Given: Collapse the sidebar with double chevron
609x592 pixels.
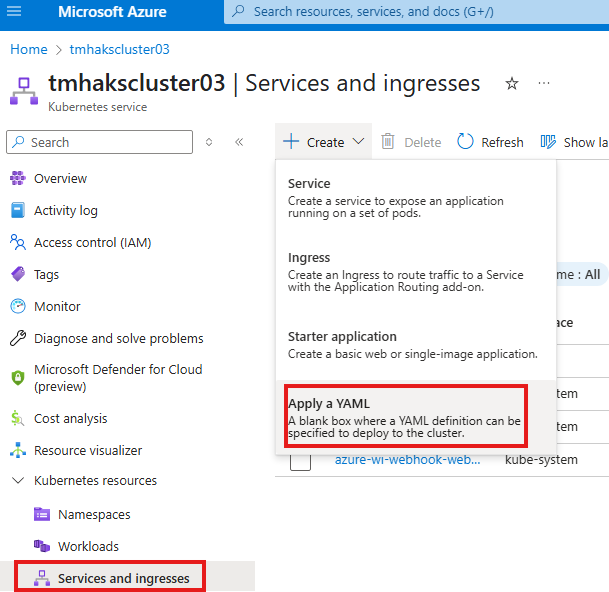Looking at the screenshot, I should point(239,142).
